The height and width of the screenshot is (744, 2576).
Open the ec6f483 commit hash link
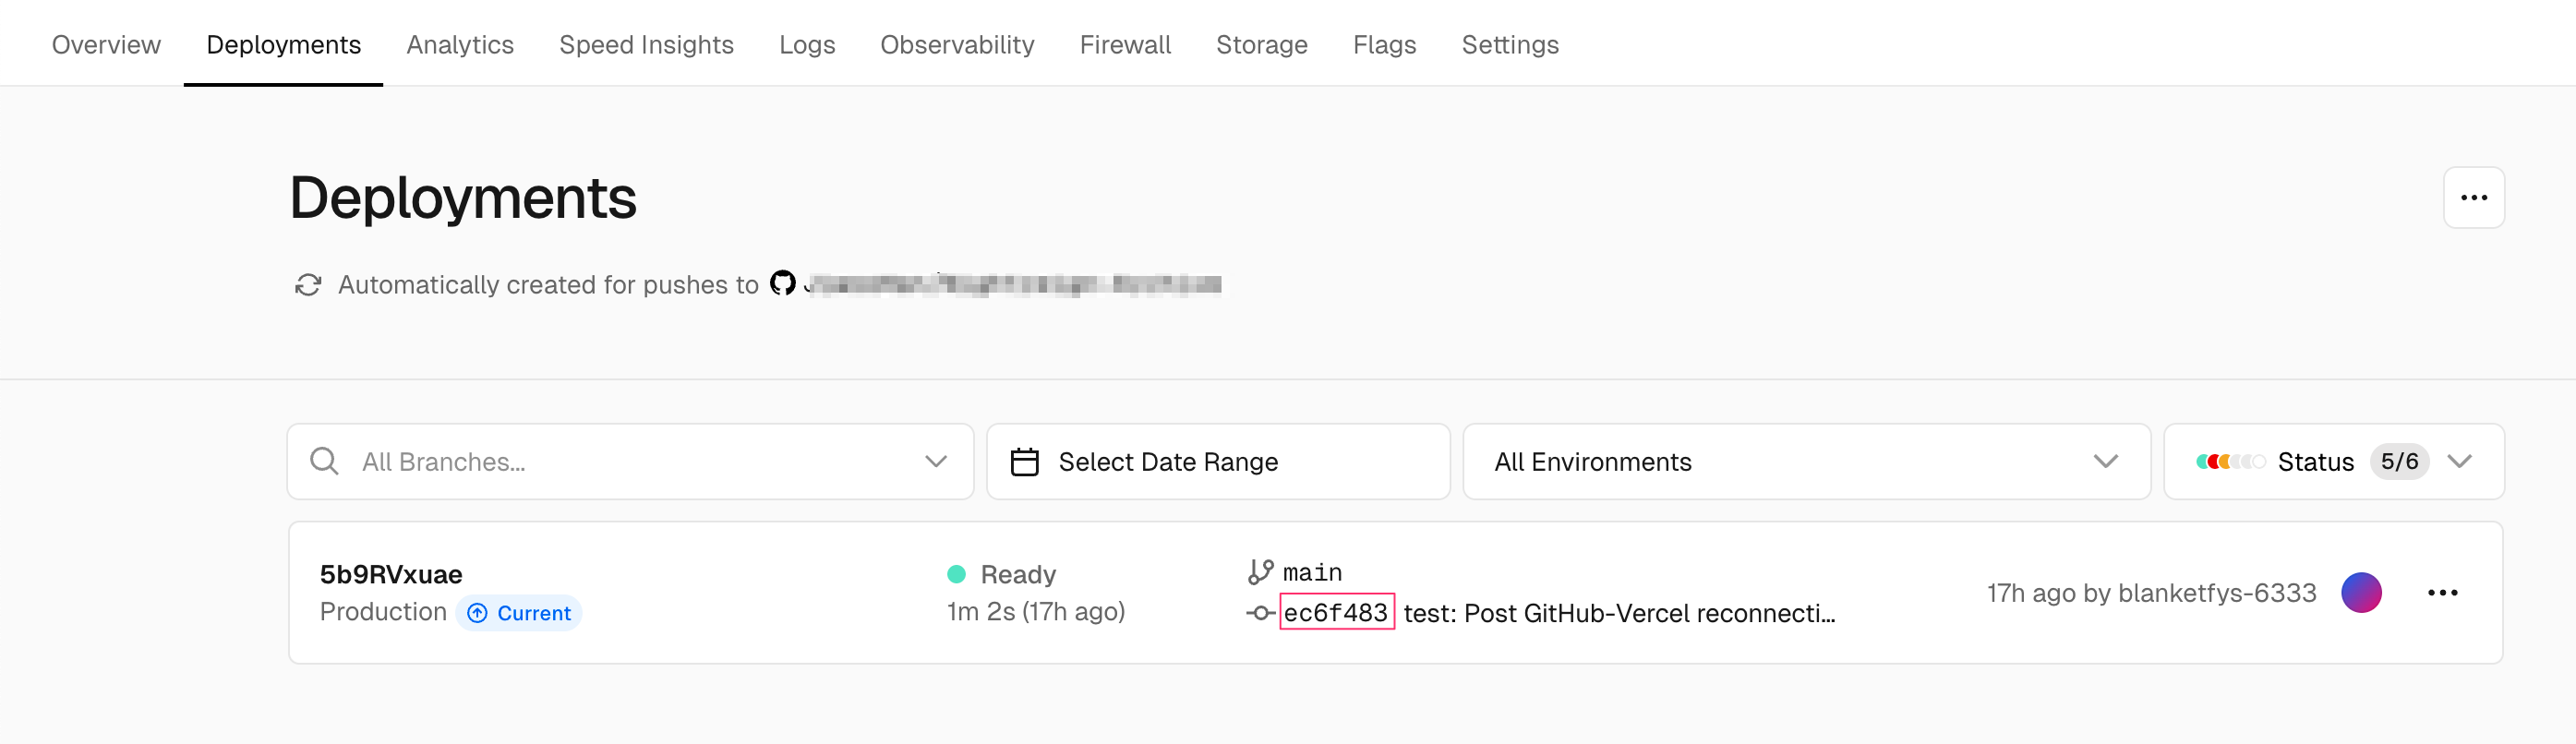point(1336,613)
